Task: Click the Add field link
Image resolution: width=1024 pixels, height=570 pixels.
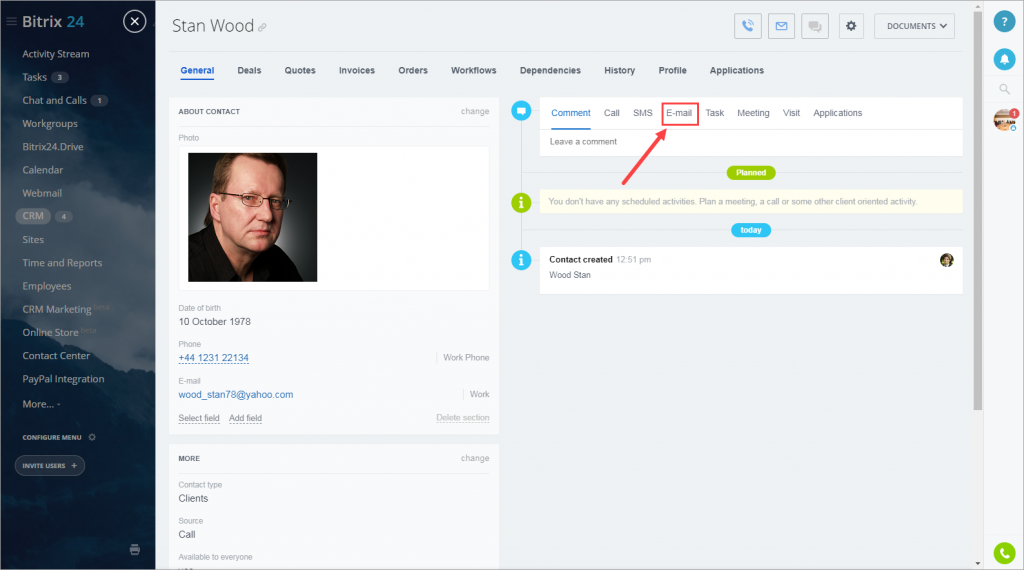Action: tap(246, 418)
